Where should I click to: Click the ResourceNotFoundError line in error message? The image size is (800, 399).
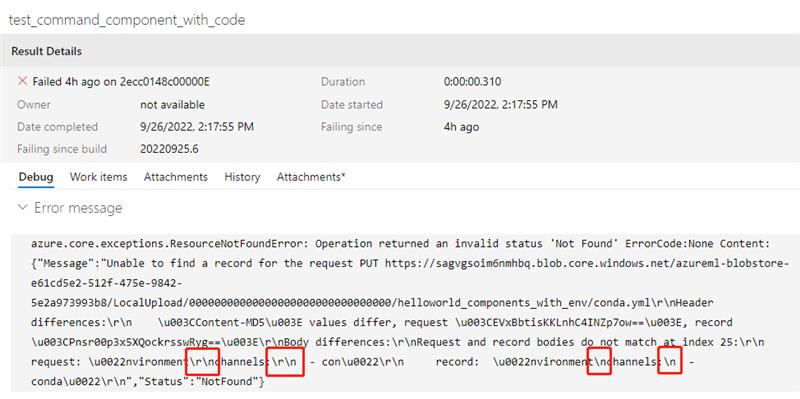pyautogui.click(x=400, y=243)
